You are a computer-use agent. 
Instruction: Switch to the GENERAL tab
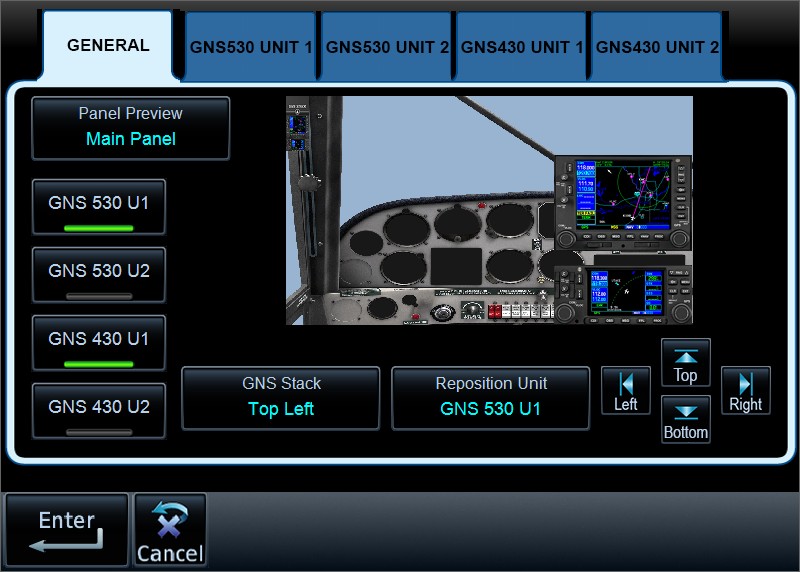click(x=108, y=45)
